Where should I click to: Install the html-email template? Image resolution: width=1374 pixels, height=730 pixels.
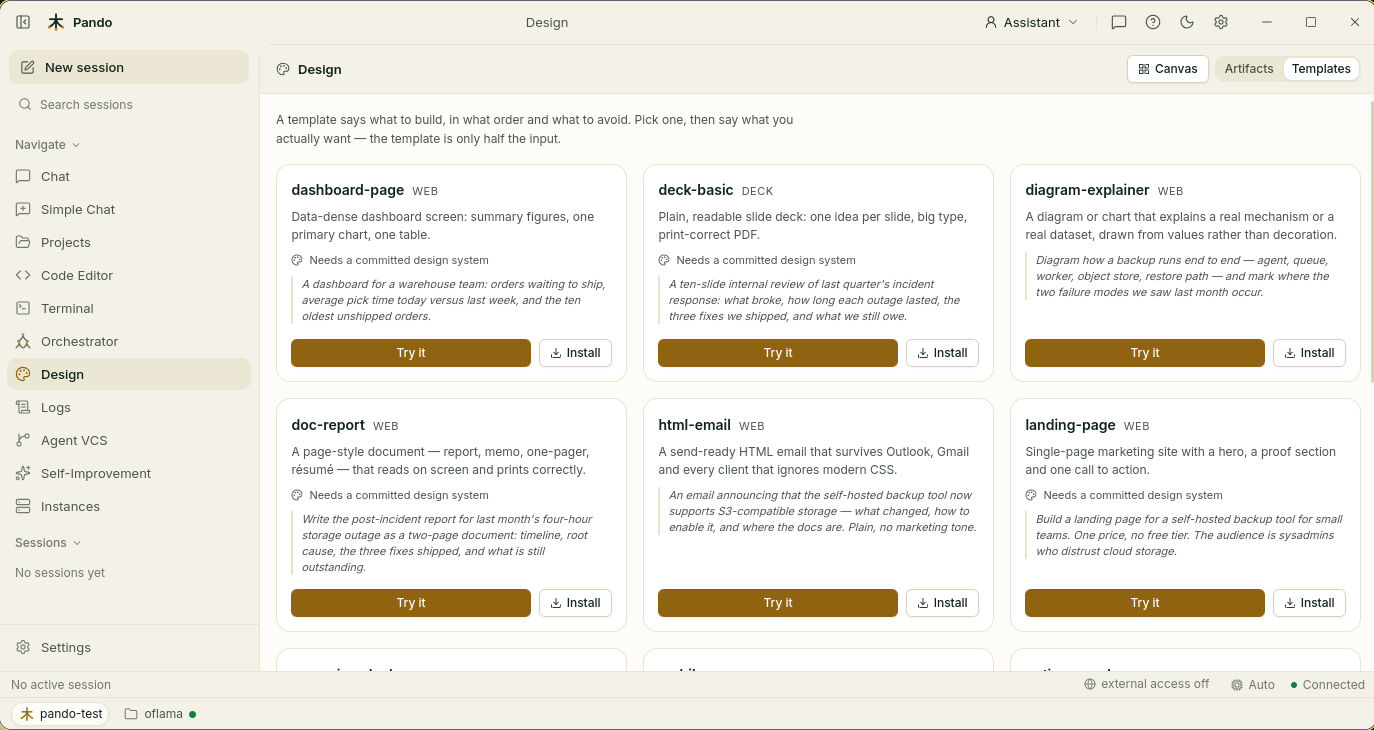tap(942, 603)
